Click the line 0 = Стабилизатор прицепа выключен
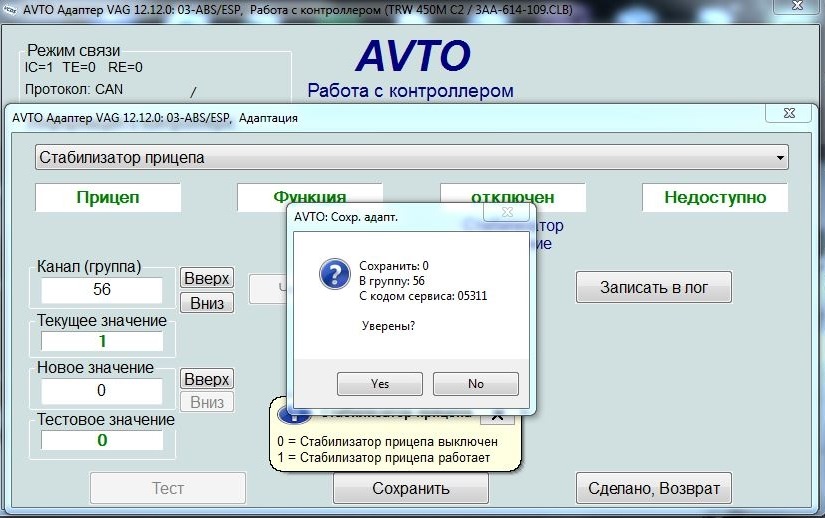Viewport: 825px width, 518px height. point(387,441)
